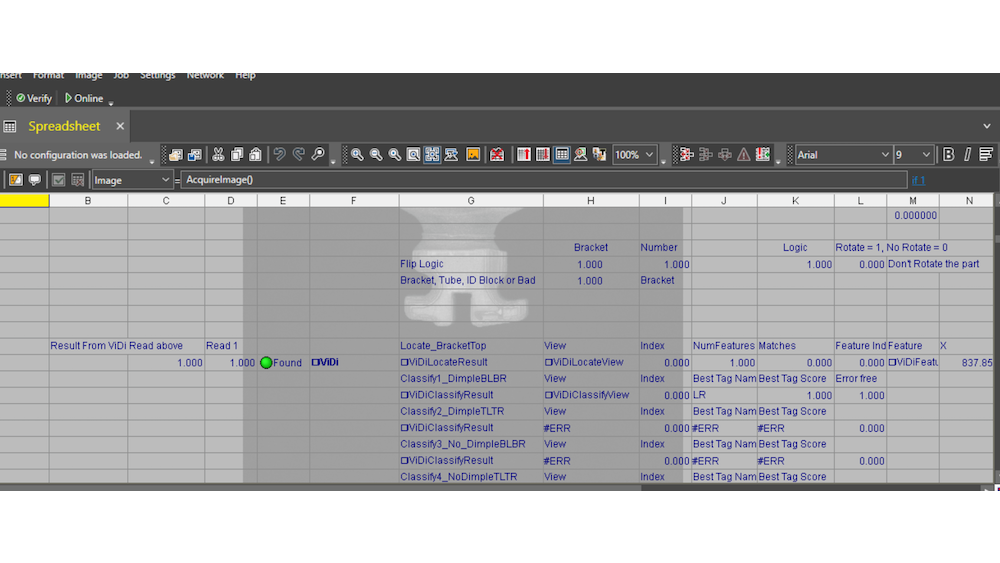This screenshot has width=1000, height=563.
Task: Click the Verify button
Action: click(34, 98)
